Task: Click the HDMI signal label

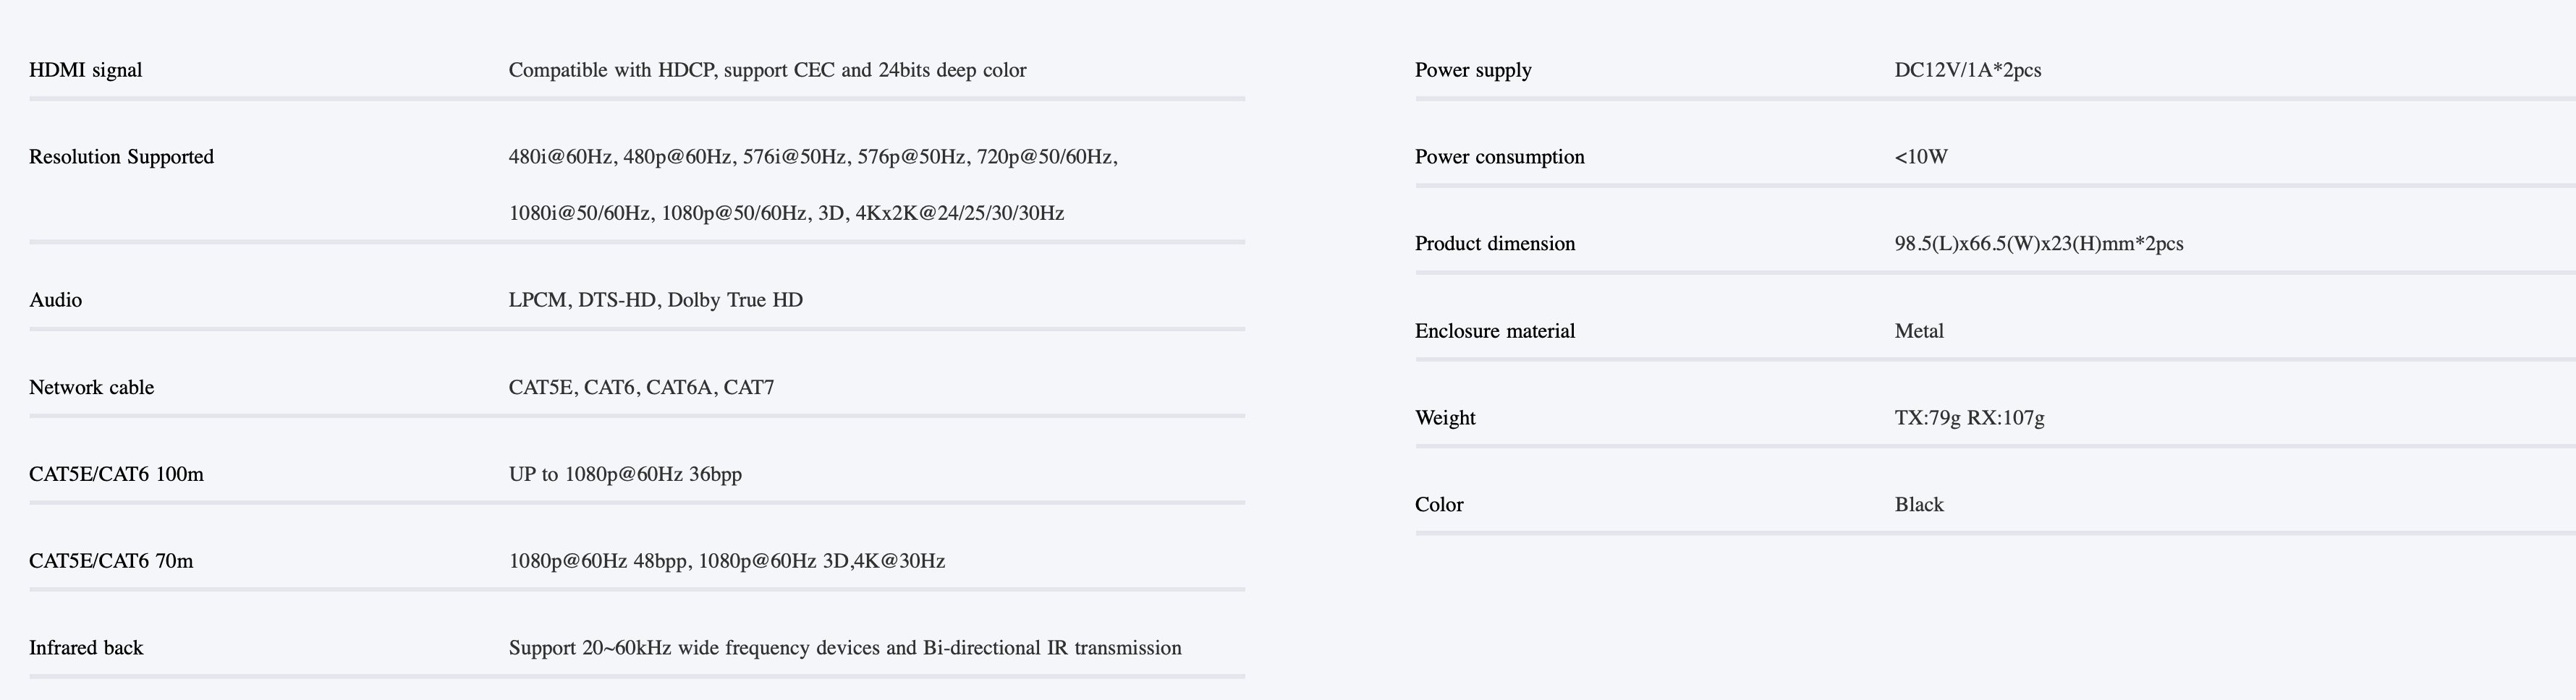Action: (86, 70)
